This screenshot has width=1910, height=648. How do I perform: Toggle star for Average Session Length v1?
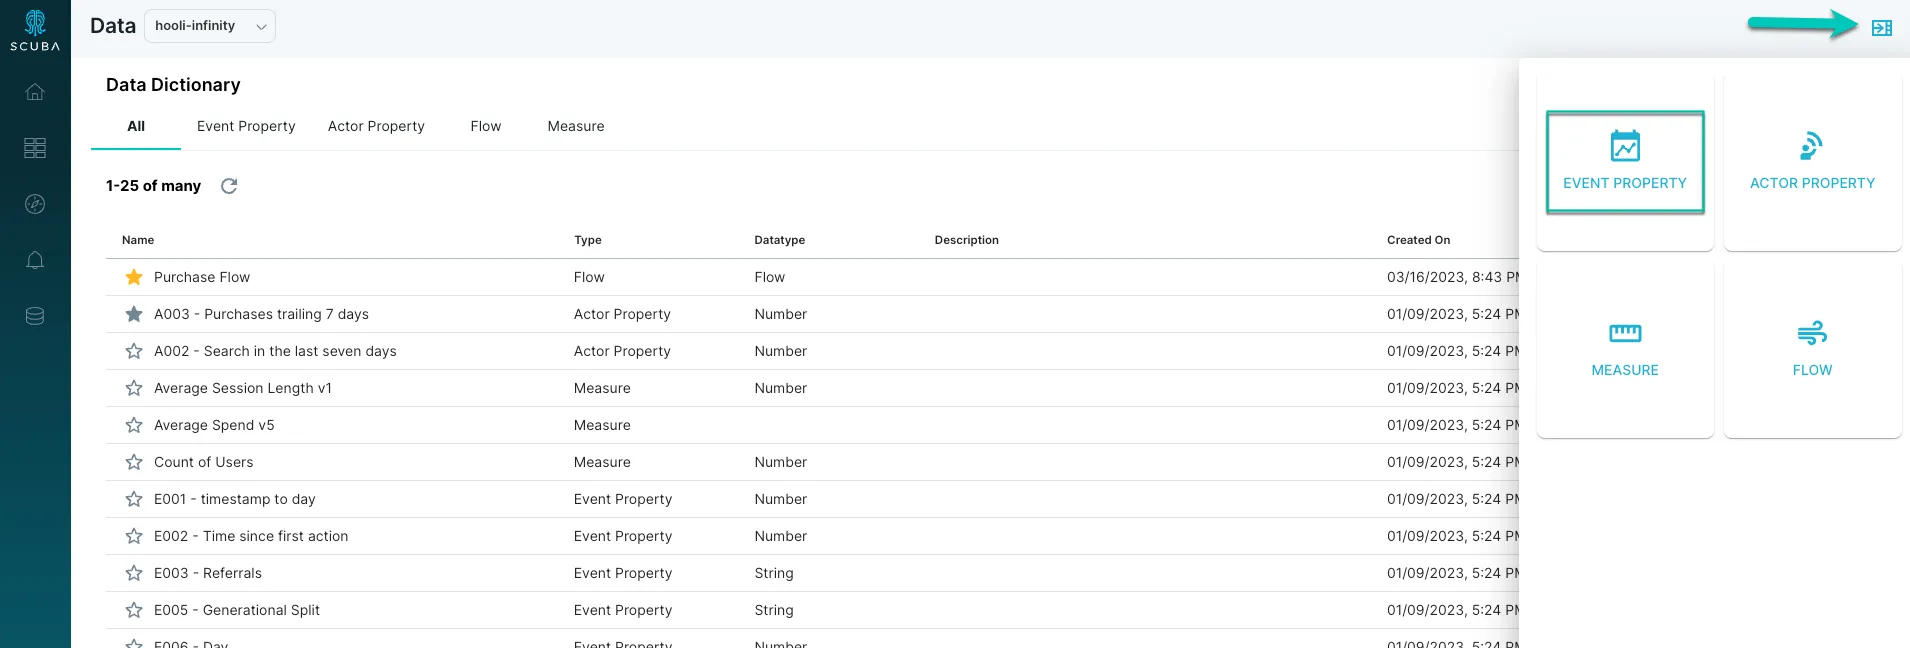(x=134, y=388)
